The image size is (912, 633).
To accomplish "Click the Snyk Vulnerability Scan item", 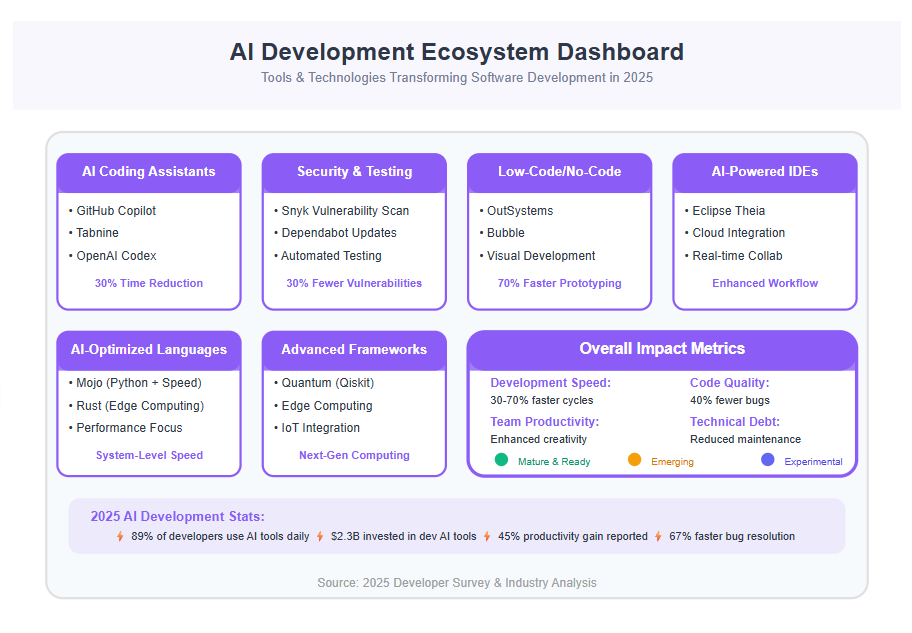I will coord(341,211).
